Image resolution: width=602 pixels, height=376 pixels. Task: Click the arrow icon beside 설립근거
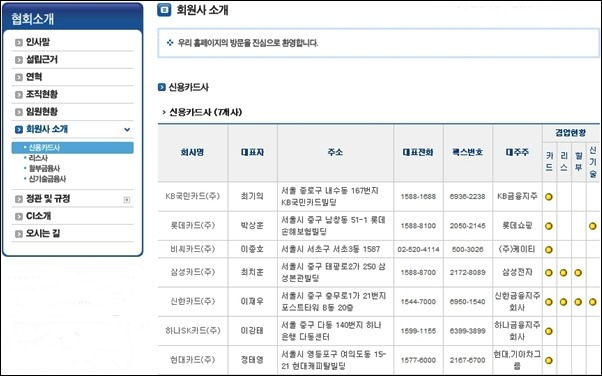[19, 60]
